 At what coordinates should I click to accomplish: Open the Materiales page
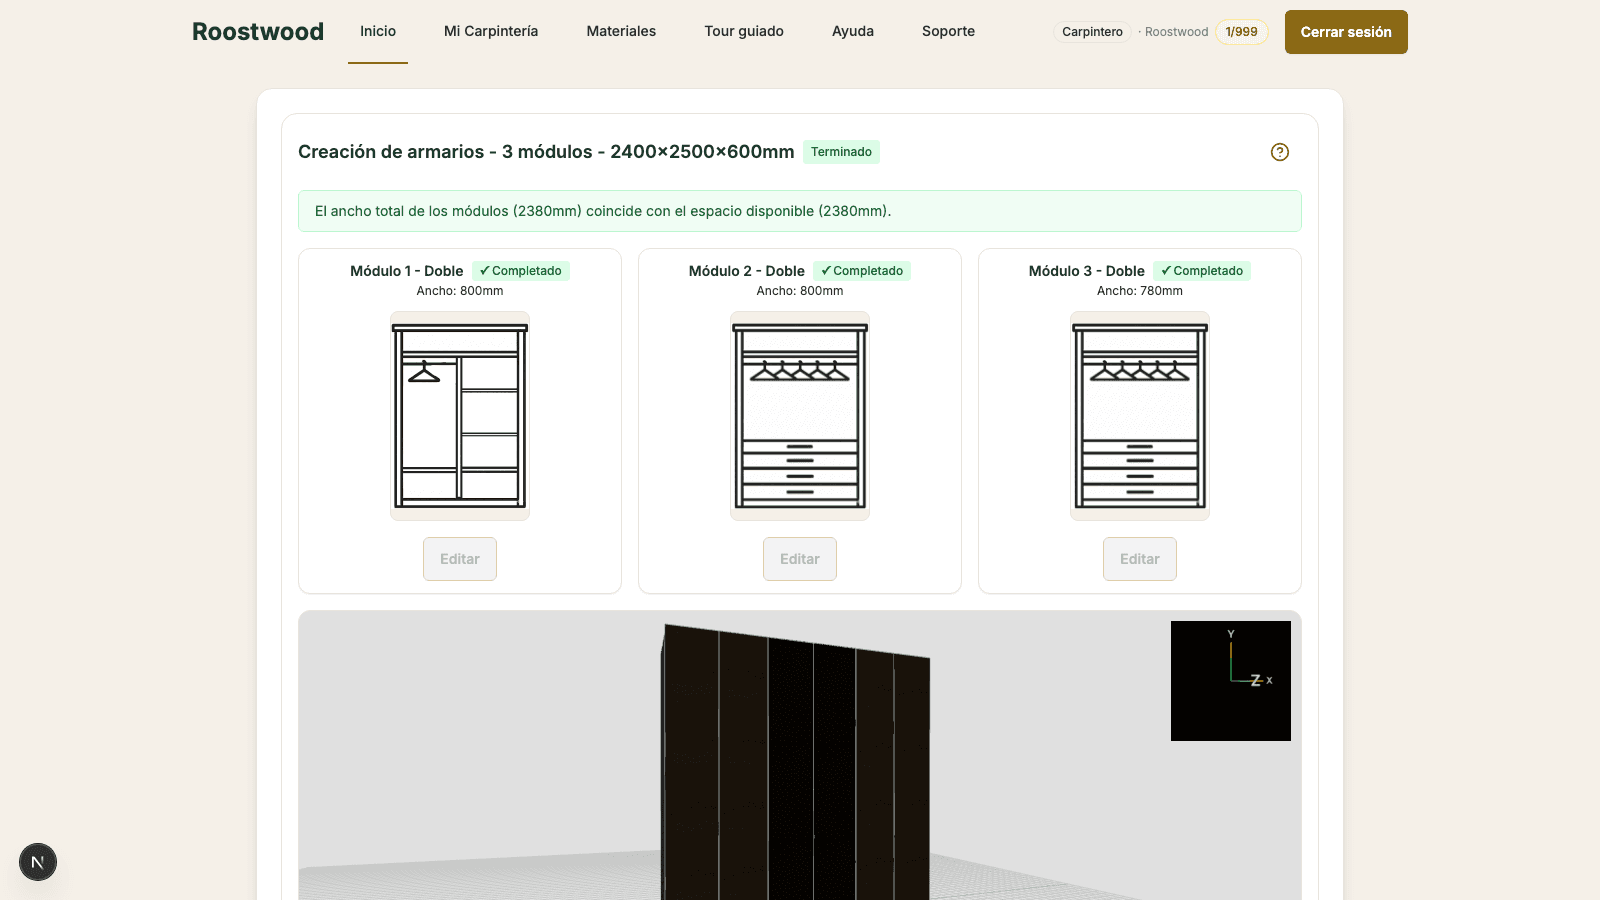(x=621, y=31)
